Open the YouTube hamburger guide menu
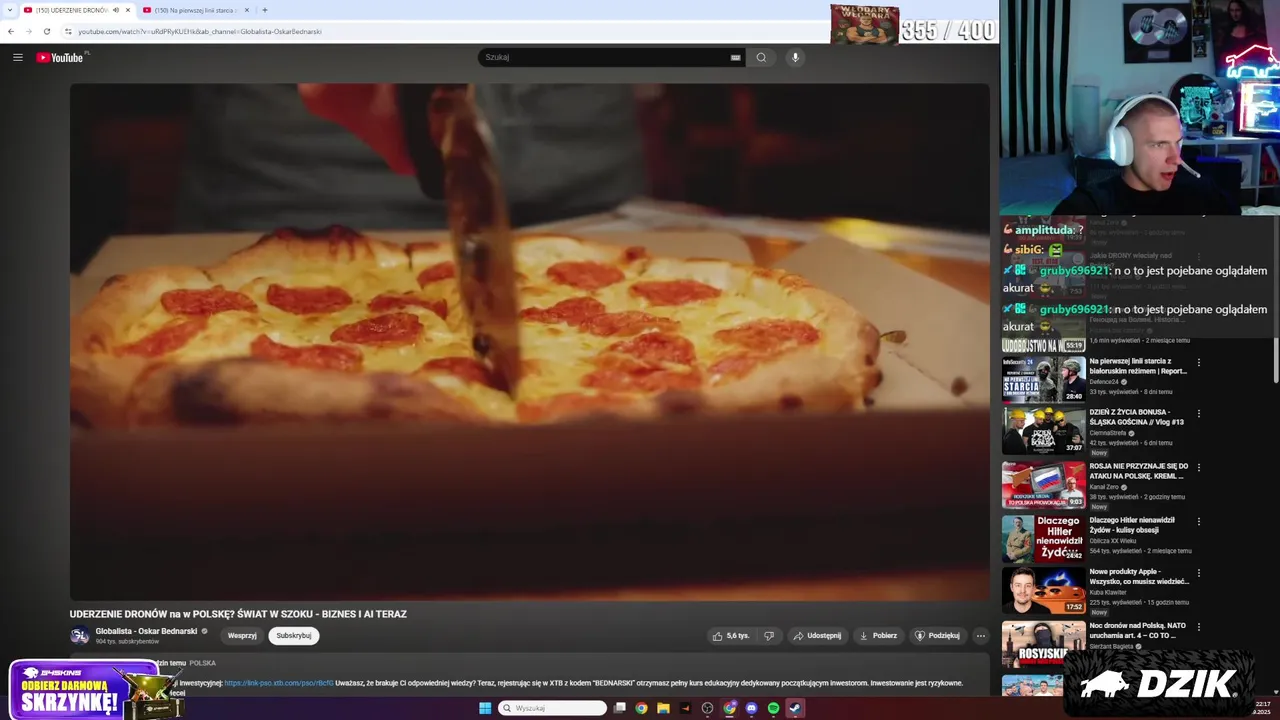This screenshot has width=1280, height=720. tap(17, 57)
